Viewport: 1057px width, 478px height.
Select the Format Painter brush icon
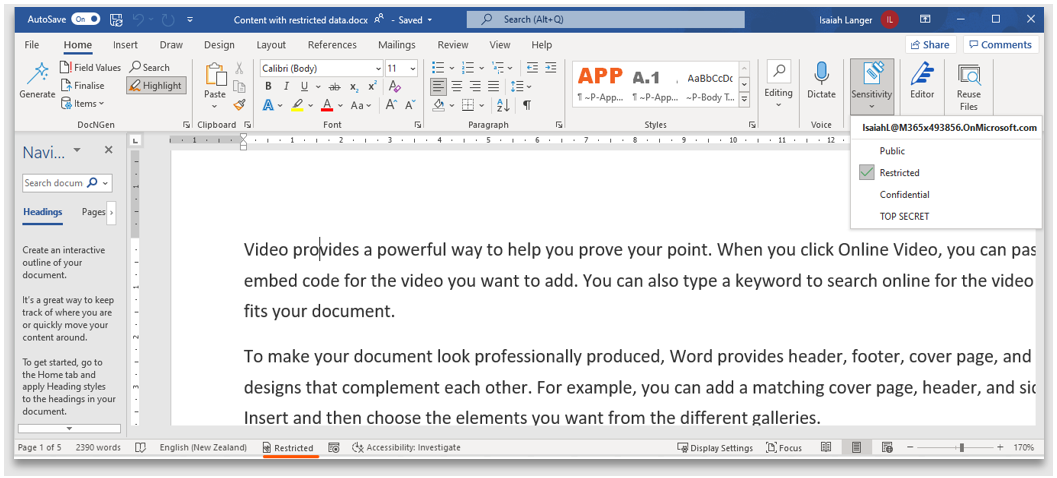[239, 104]
